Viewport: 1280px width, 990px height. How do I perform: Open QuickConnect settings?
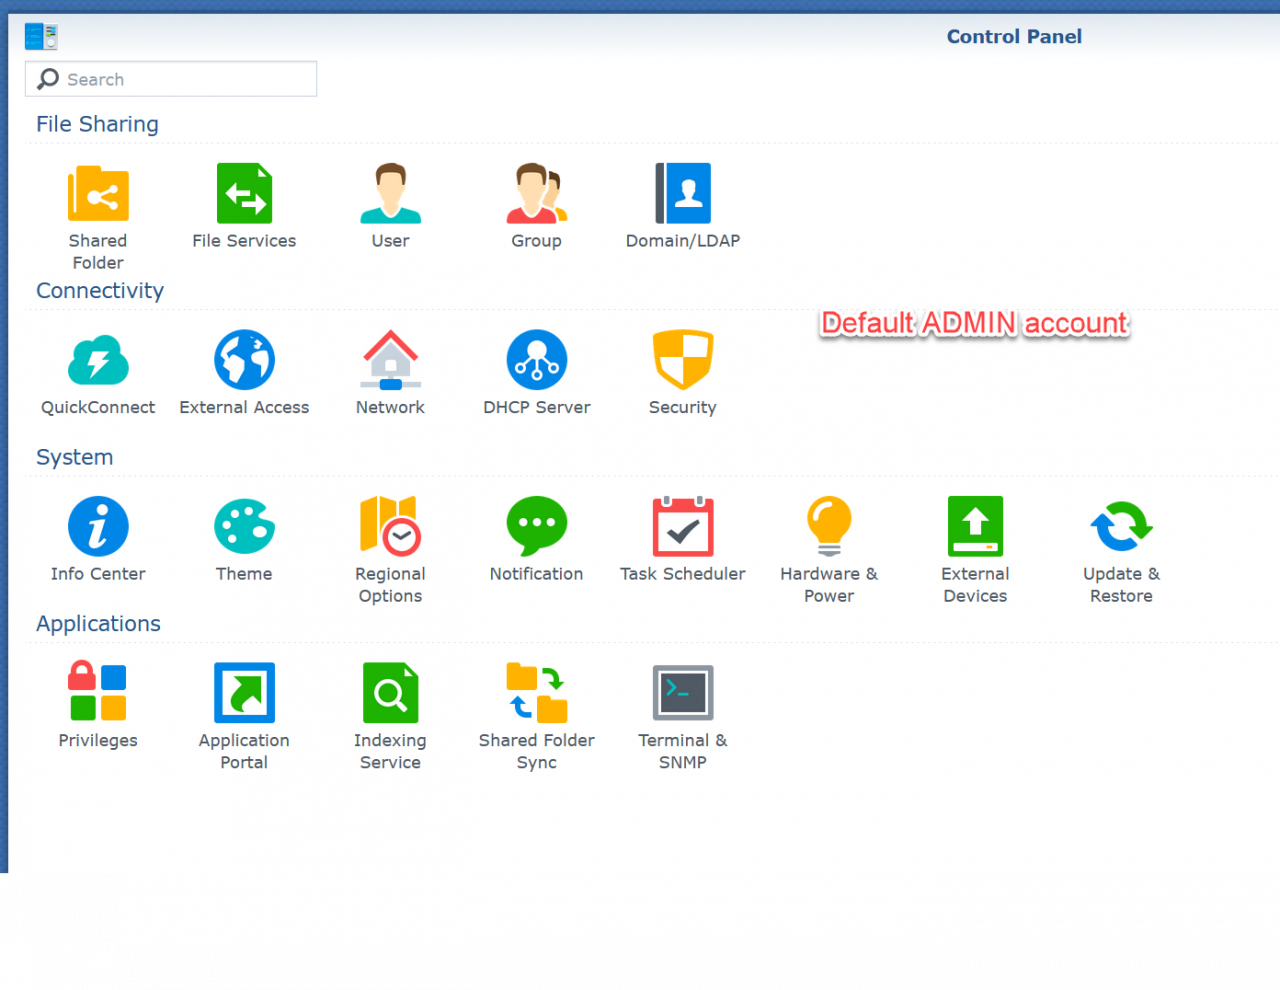tap(98, 361)
